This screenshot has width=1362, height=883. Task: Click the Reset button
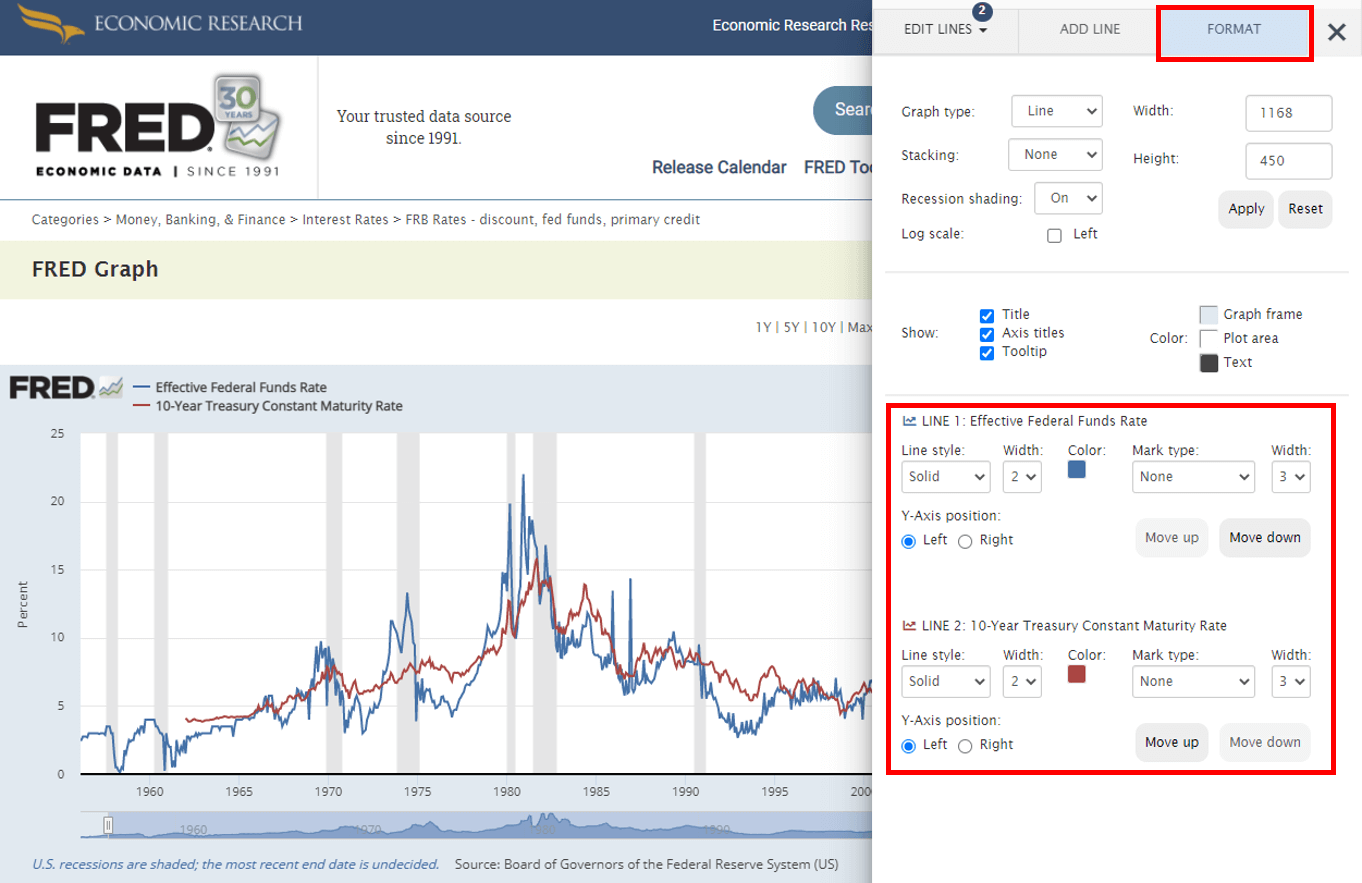click(1305, 209)
